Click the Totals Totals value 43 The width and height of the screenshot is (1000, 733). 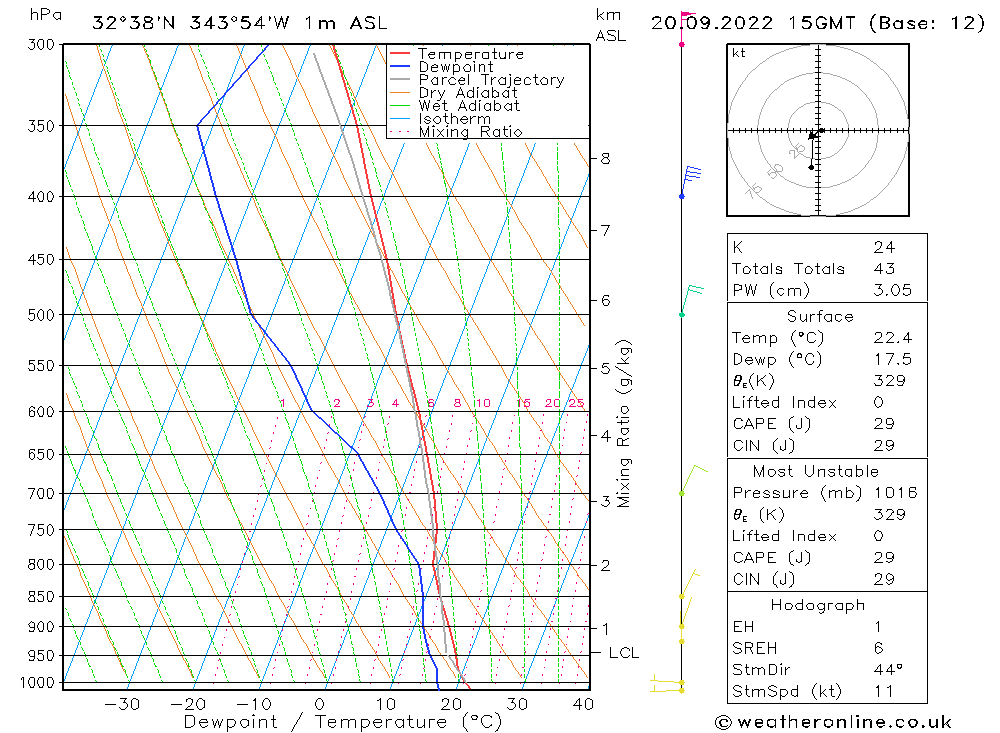tap(885, 269)
